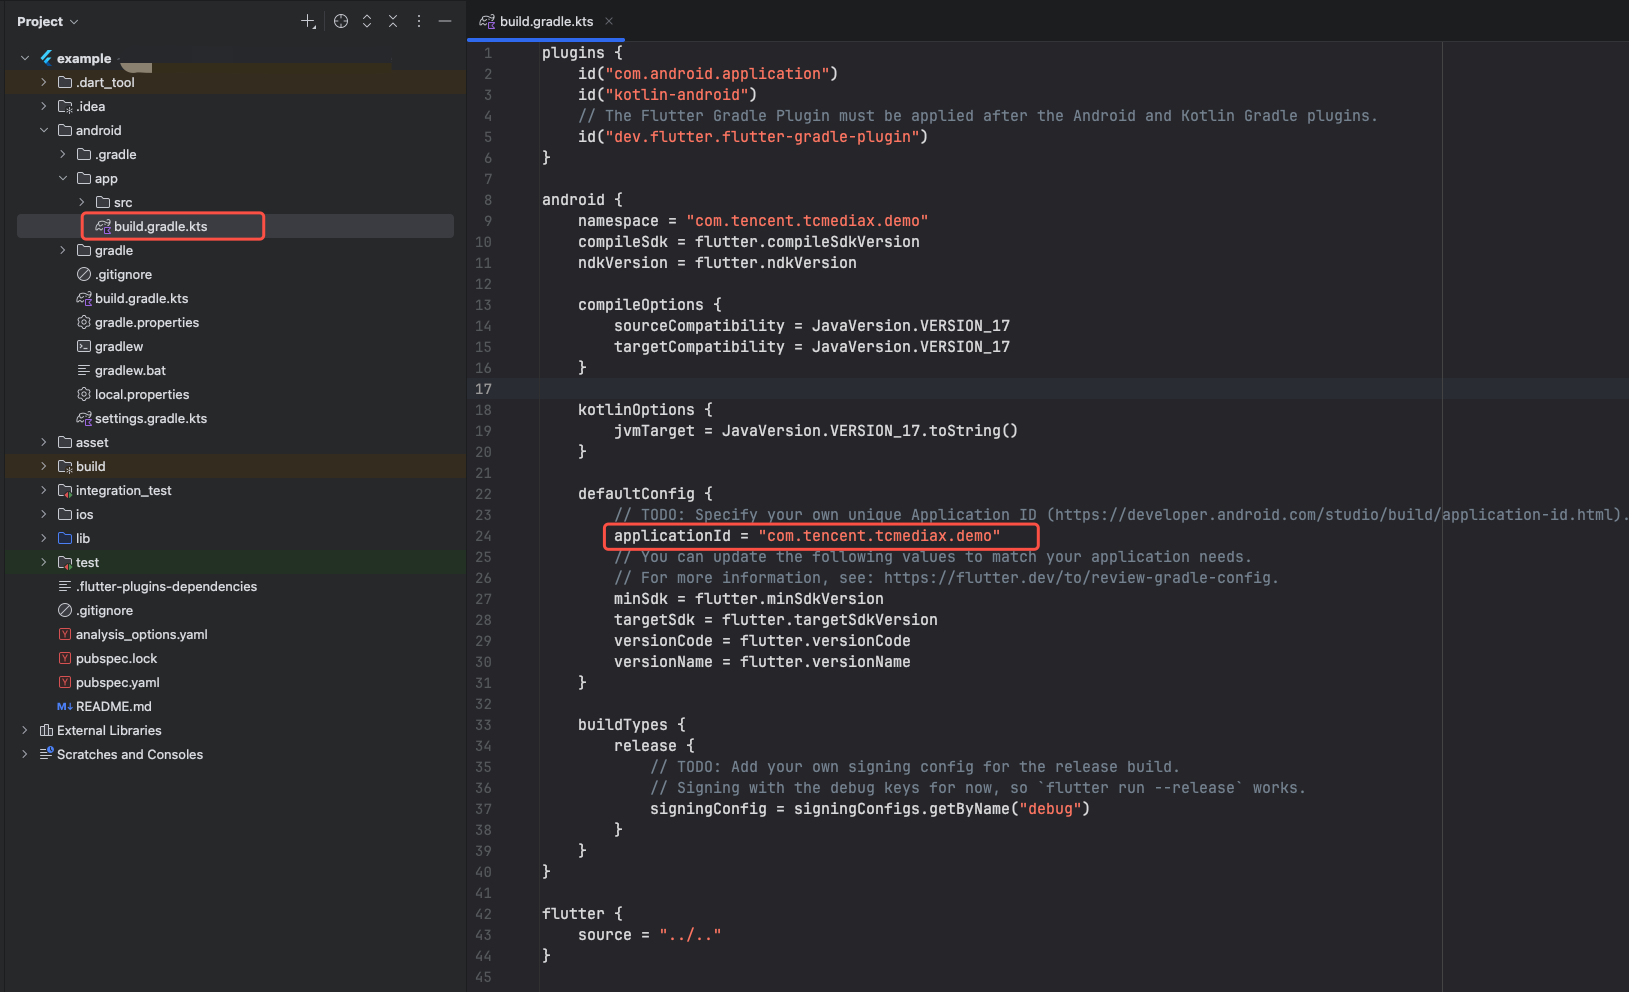
Task: Close the build.gradle.kts editor tab
Action: coord(609,21)
